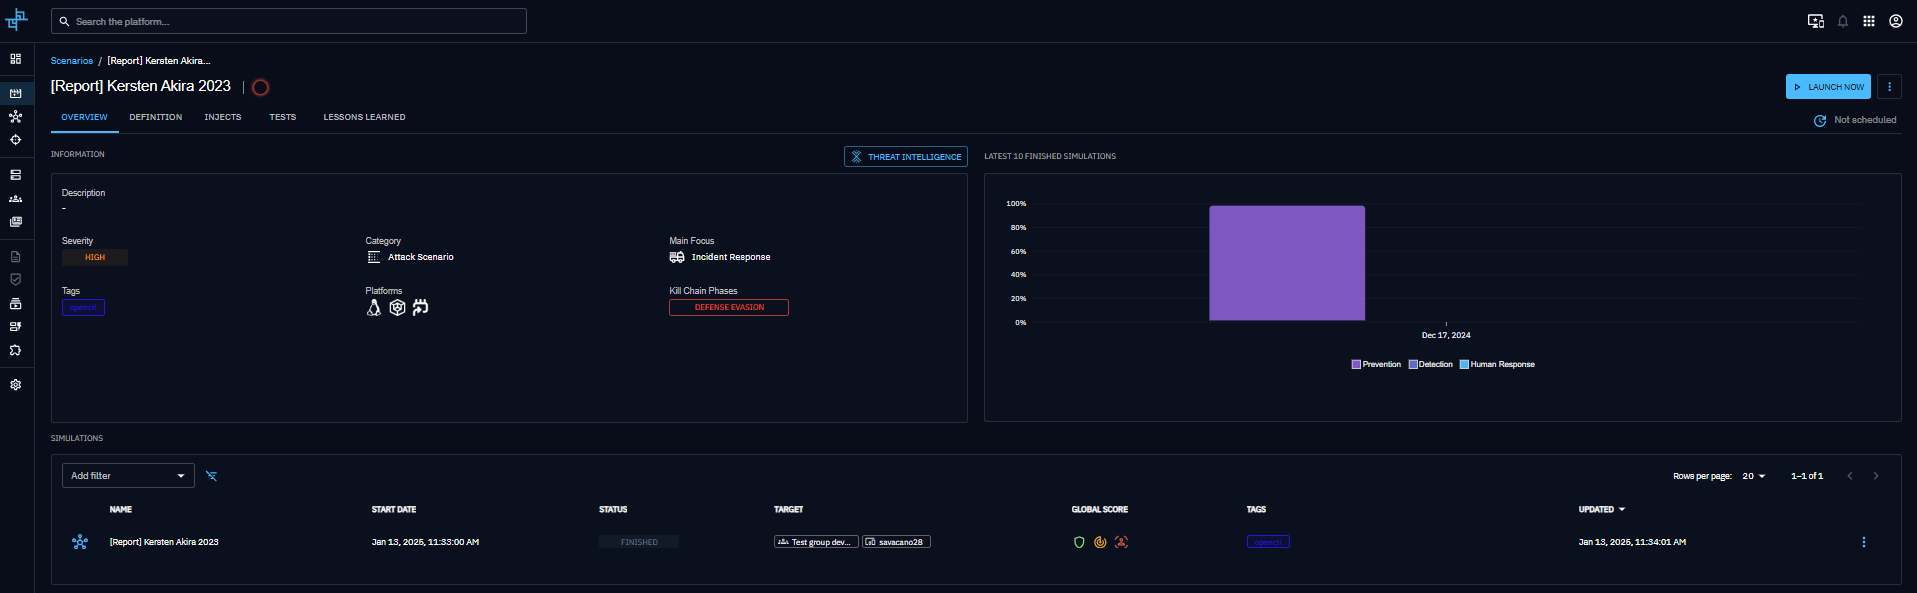This screenshot has width=1917, height=593.
Task: Click the scheduling clock icon beside Not scheduled
Action: [1820, 121]
